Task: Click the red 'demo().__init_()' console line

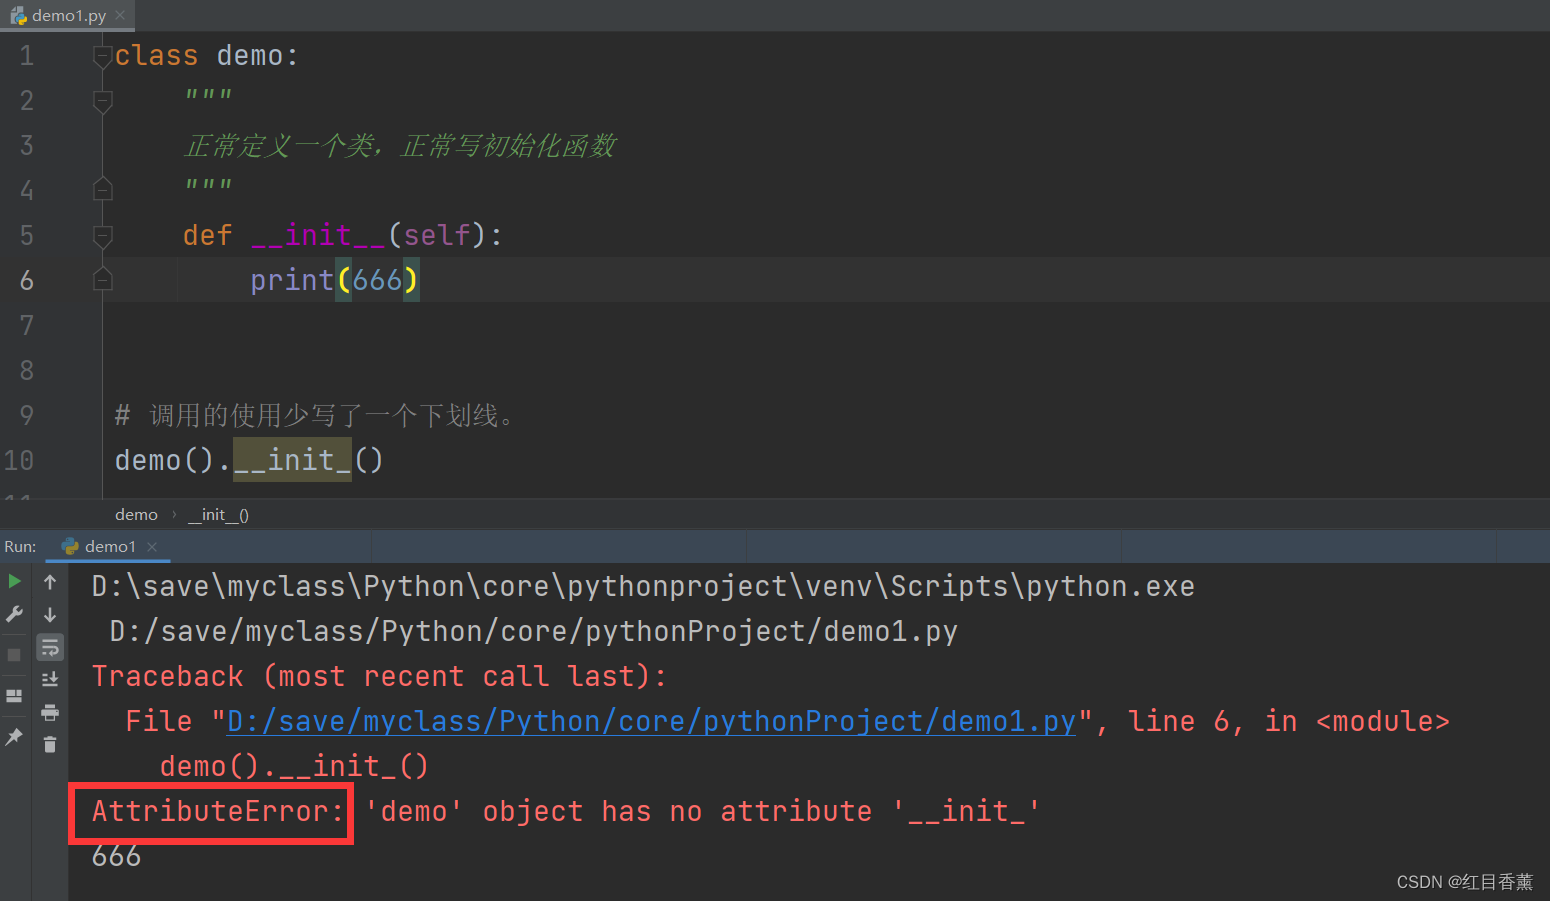Action: click(x=294, y=766)
